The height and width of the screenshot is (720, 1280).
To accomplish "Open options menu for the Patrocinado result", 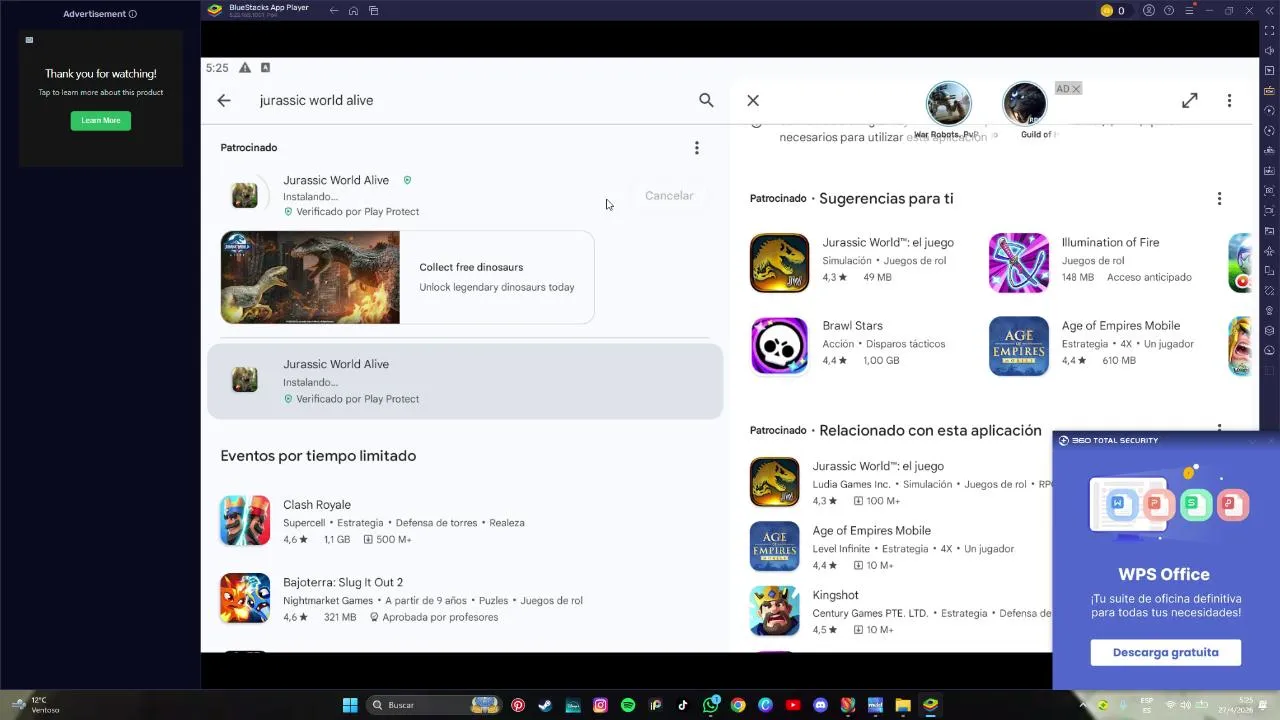I will point(697,148).
